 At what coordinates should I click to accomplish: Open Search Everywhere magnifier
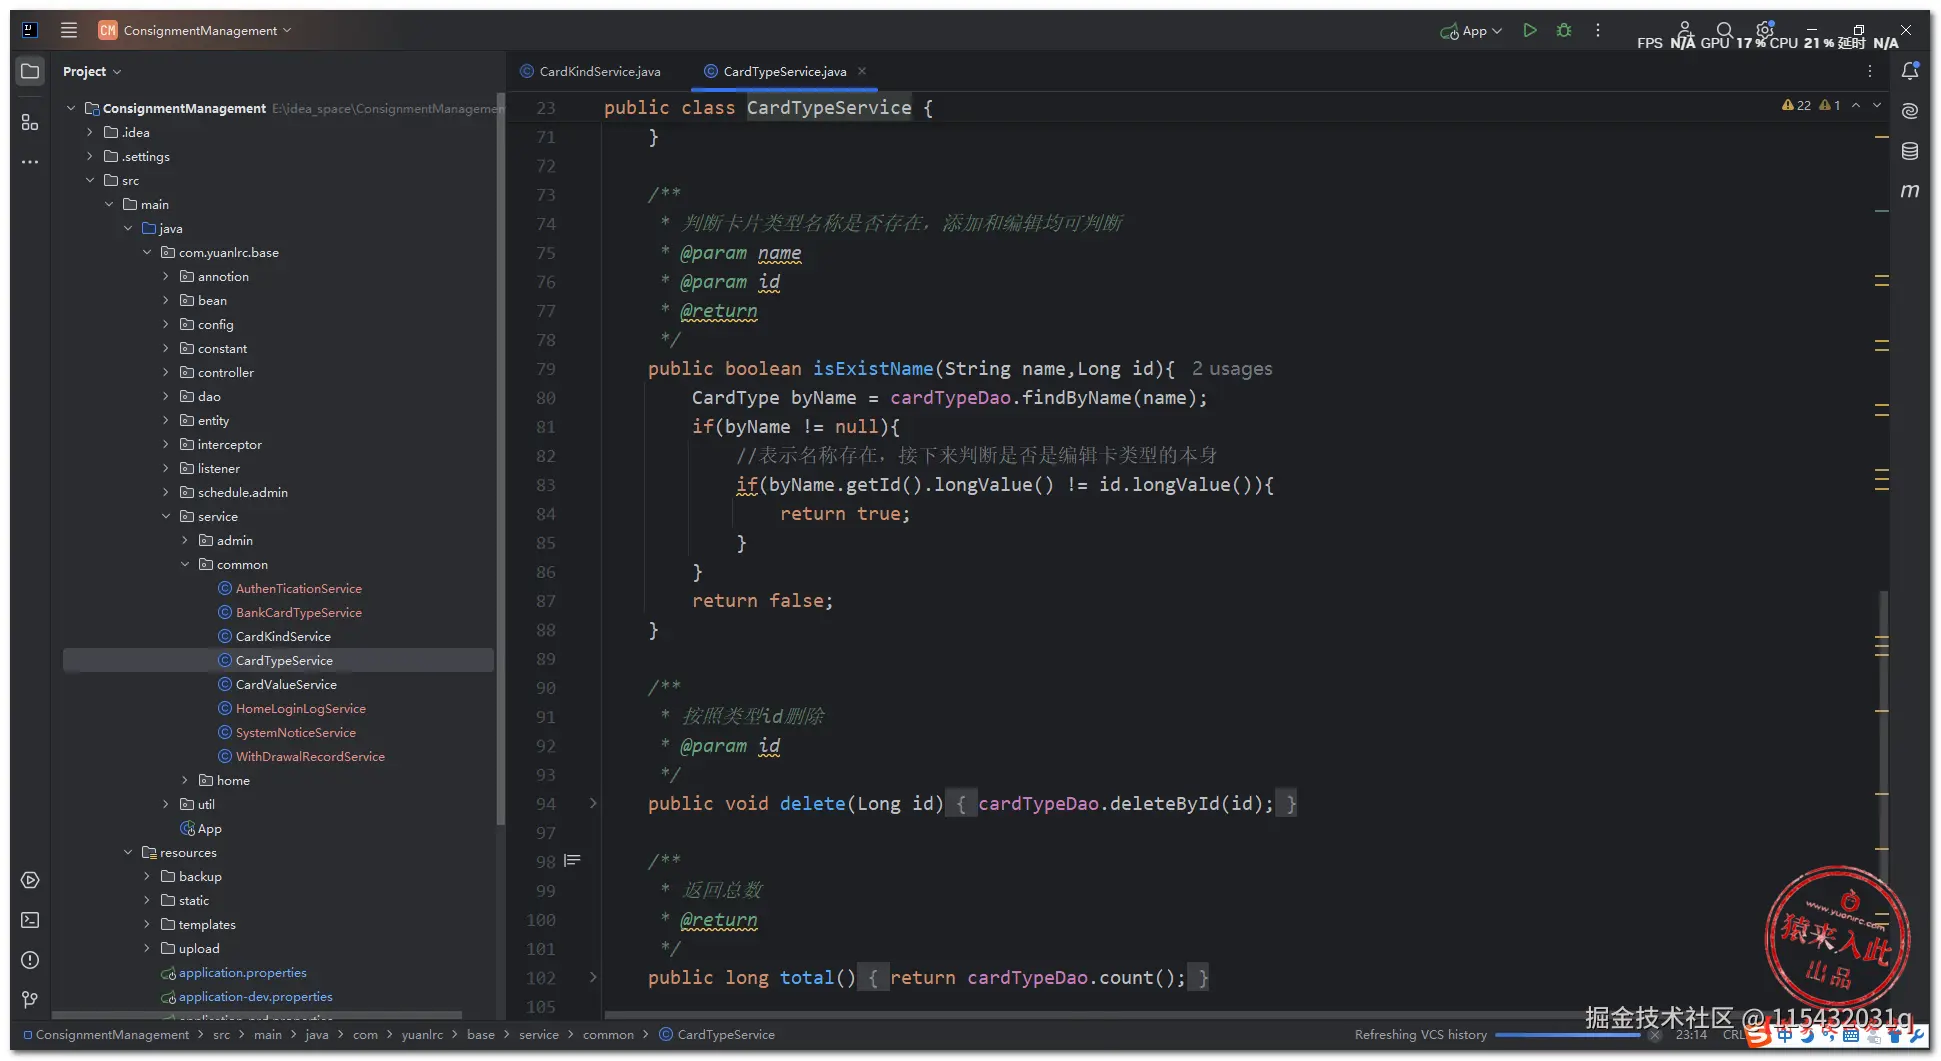[1725, 30]
